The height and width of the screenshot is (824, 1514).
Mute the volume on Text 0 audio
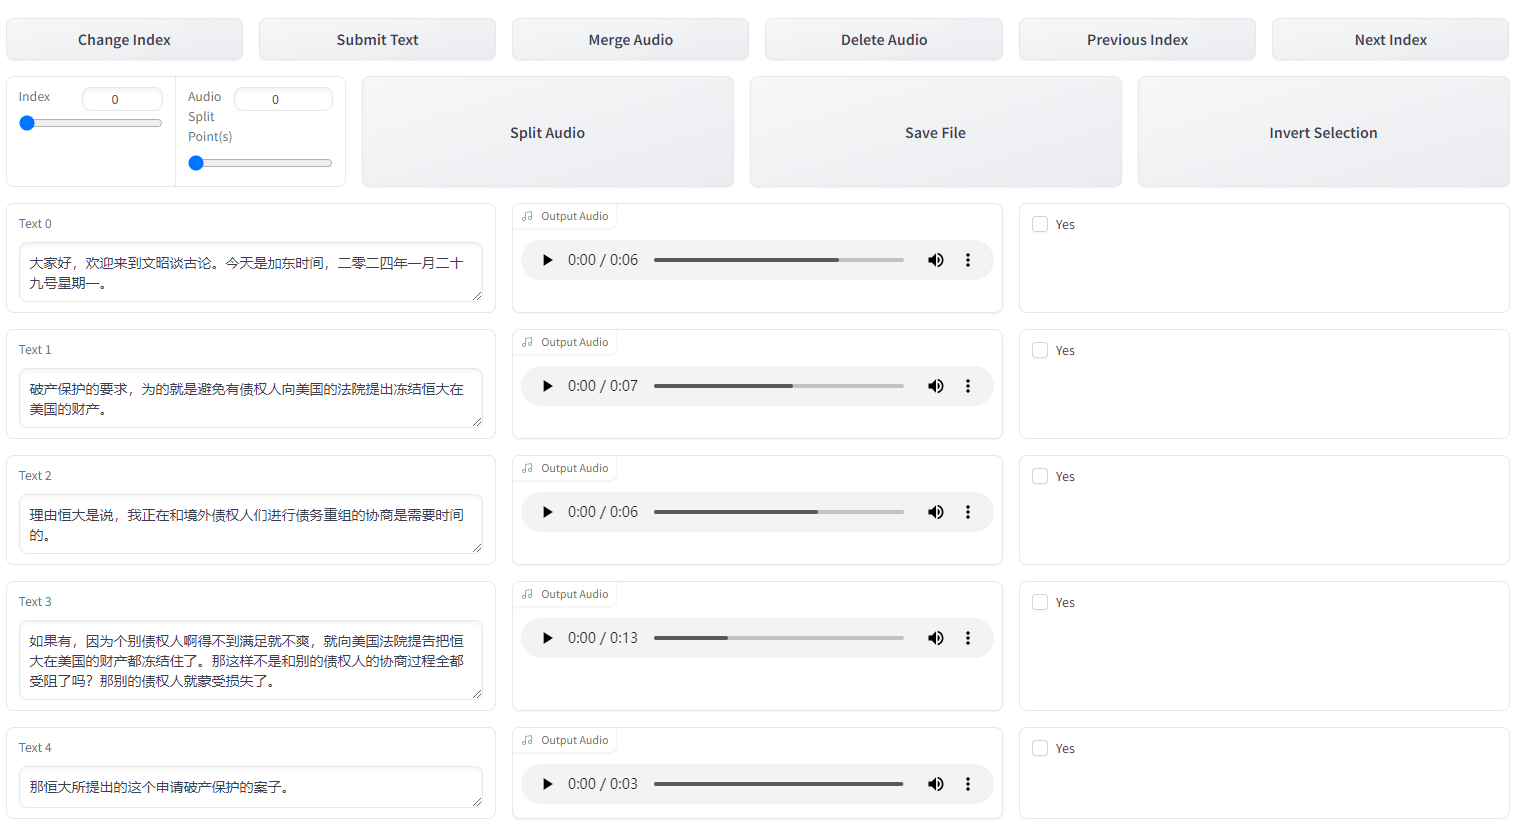(x=935, y=260)
